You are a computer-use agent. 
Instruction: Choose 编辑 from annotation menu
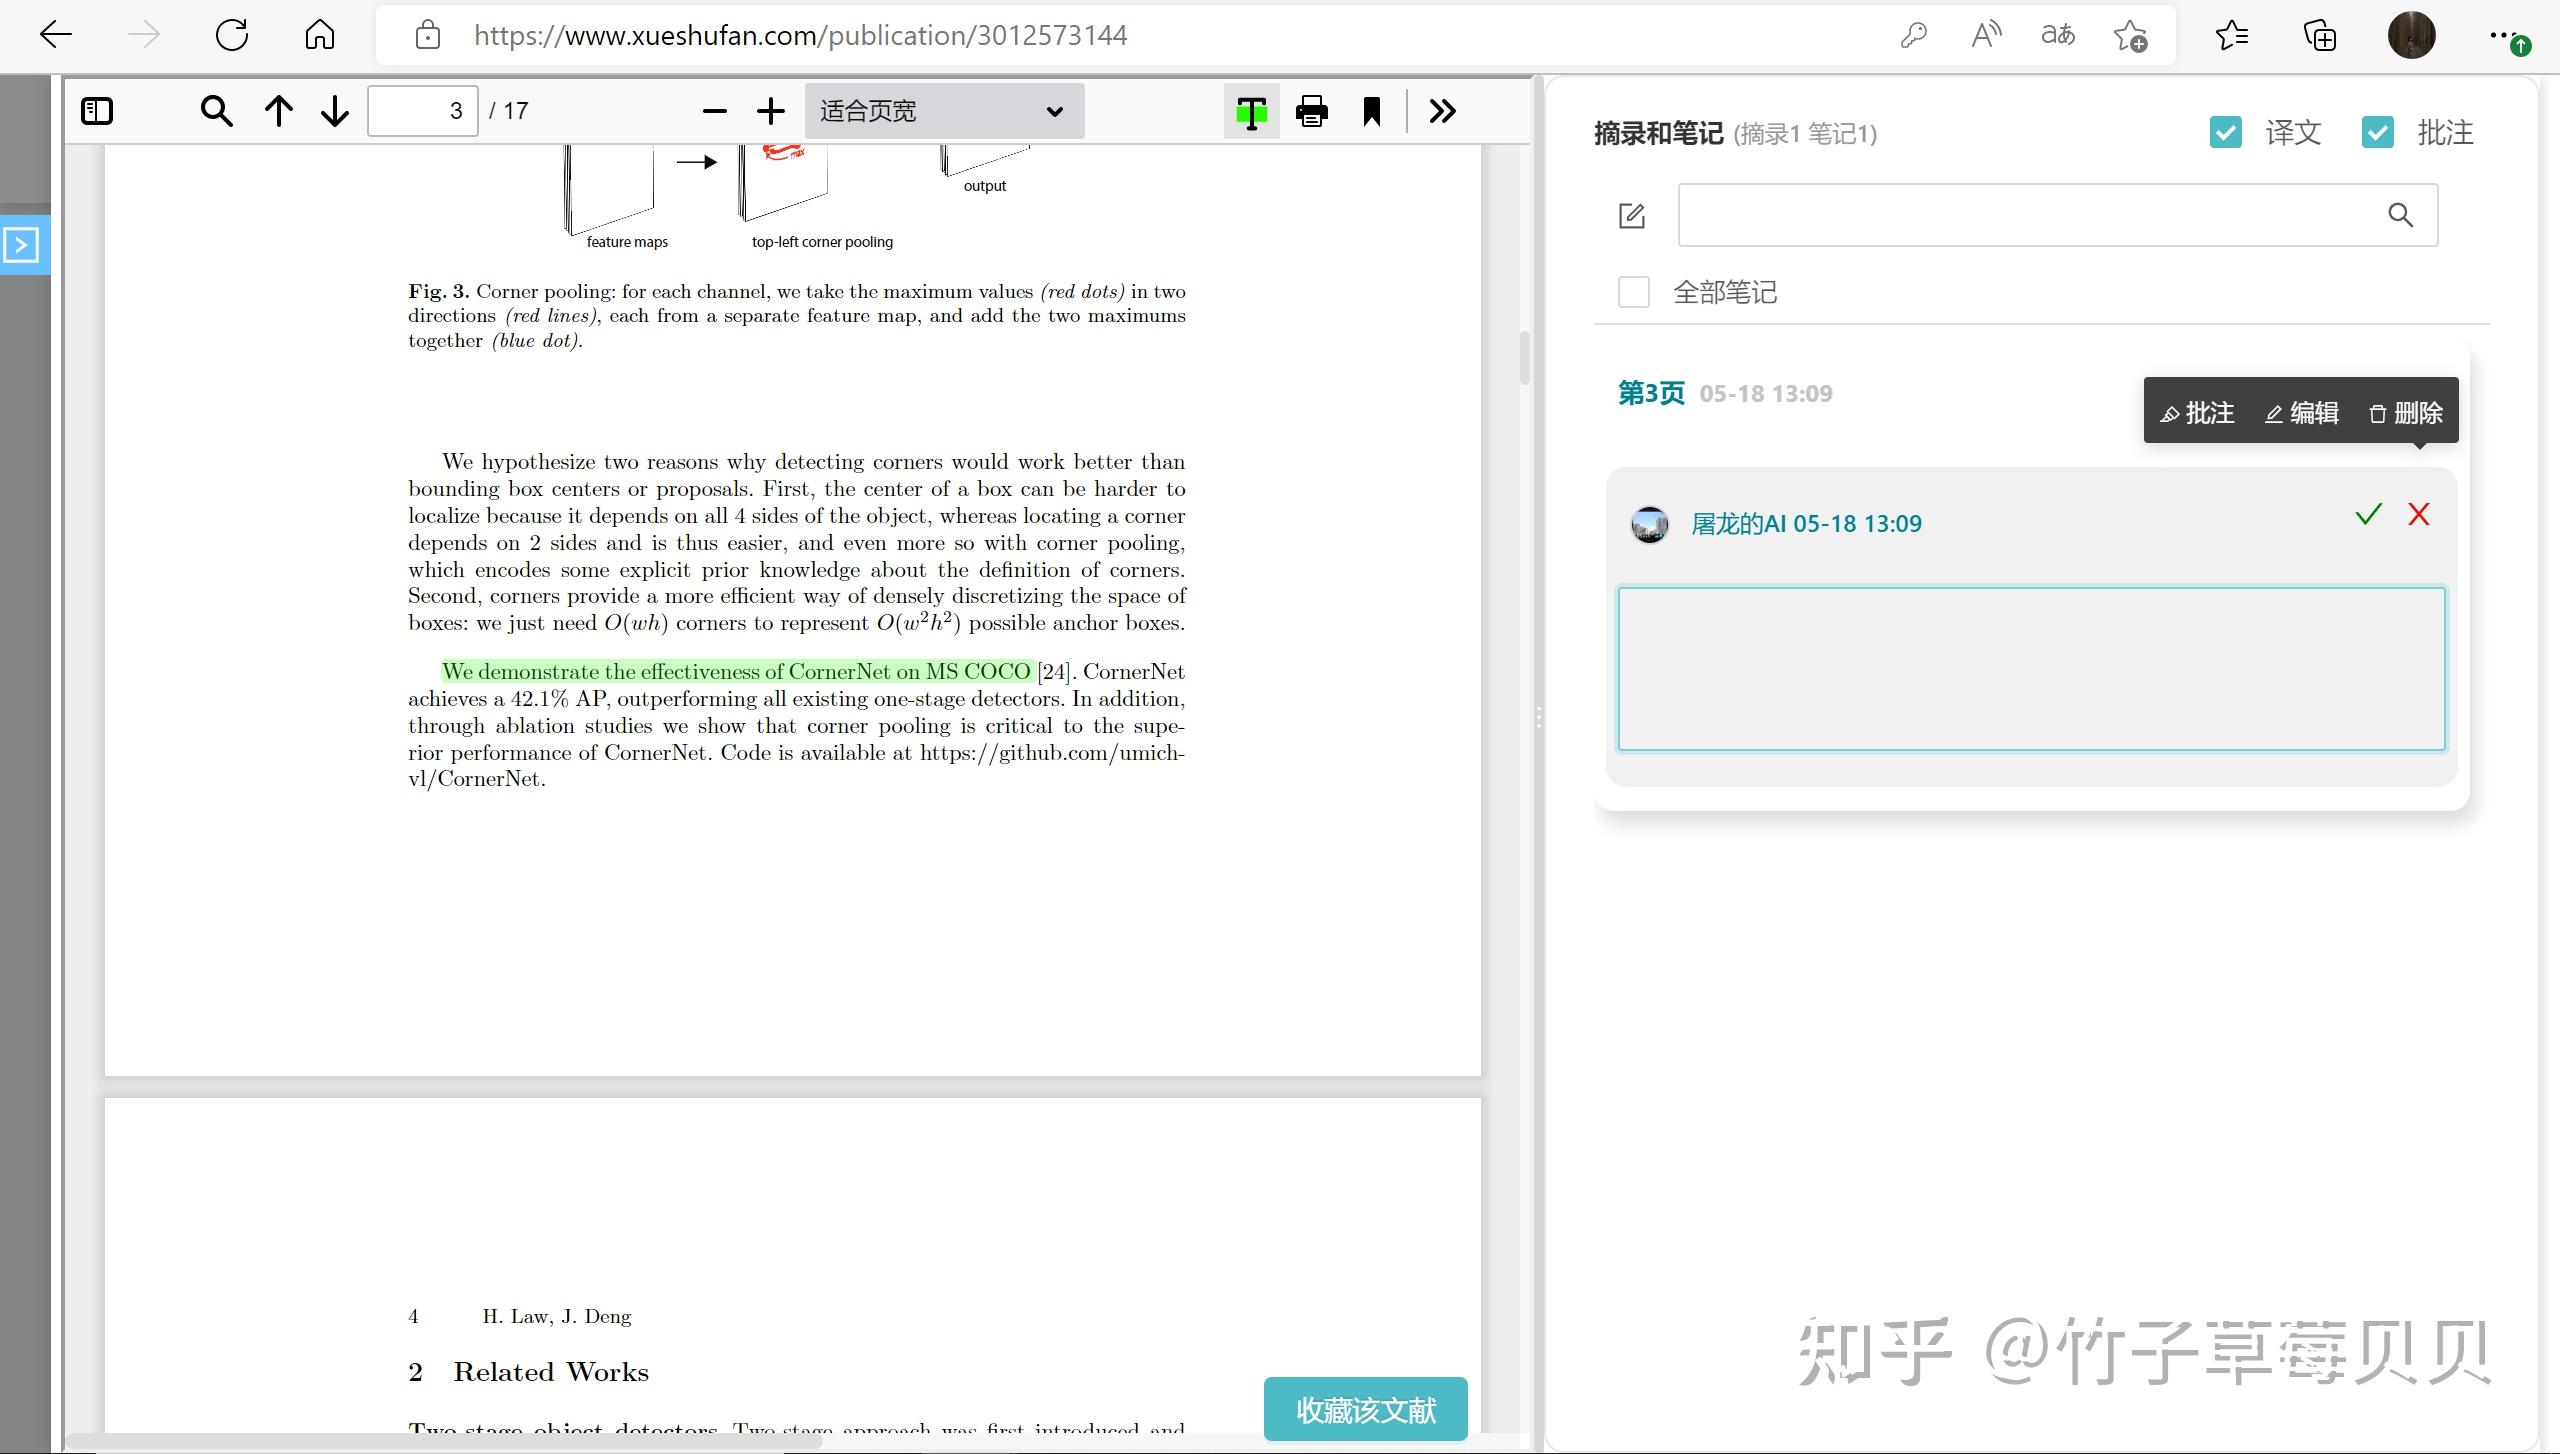[x=2301, y=412]
